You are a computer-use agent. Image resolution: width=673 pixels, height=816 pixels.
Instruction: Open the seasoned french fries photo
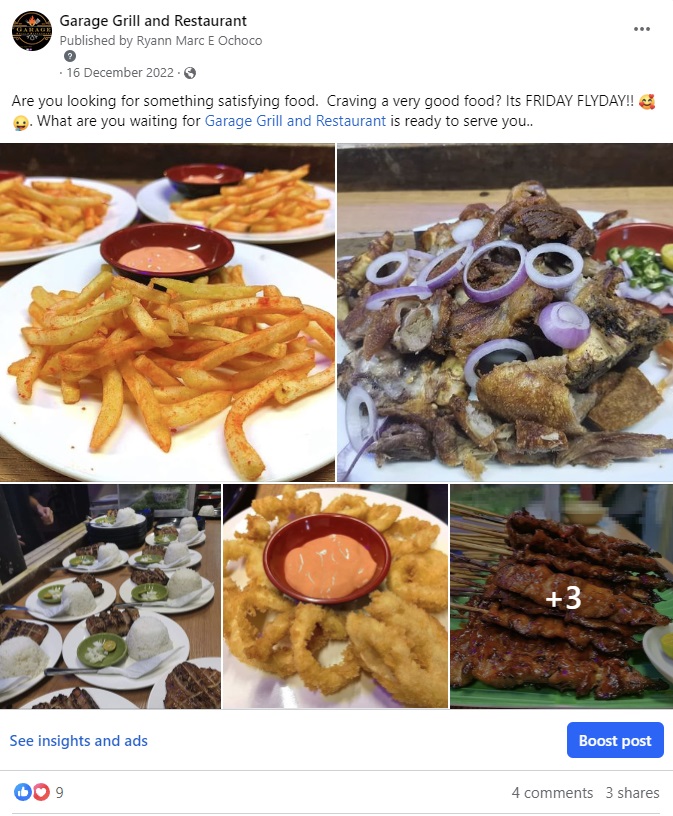[x=167, y=312]
